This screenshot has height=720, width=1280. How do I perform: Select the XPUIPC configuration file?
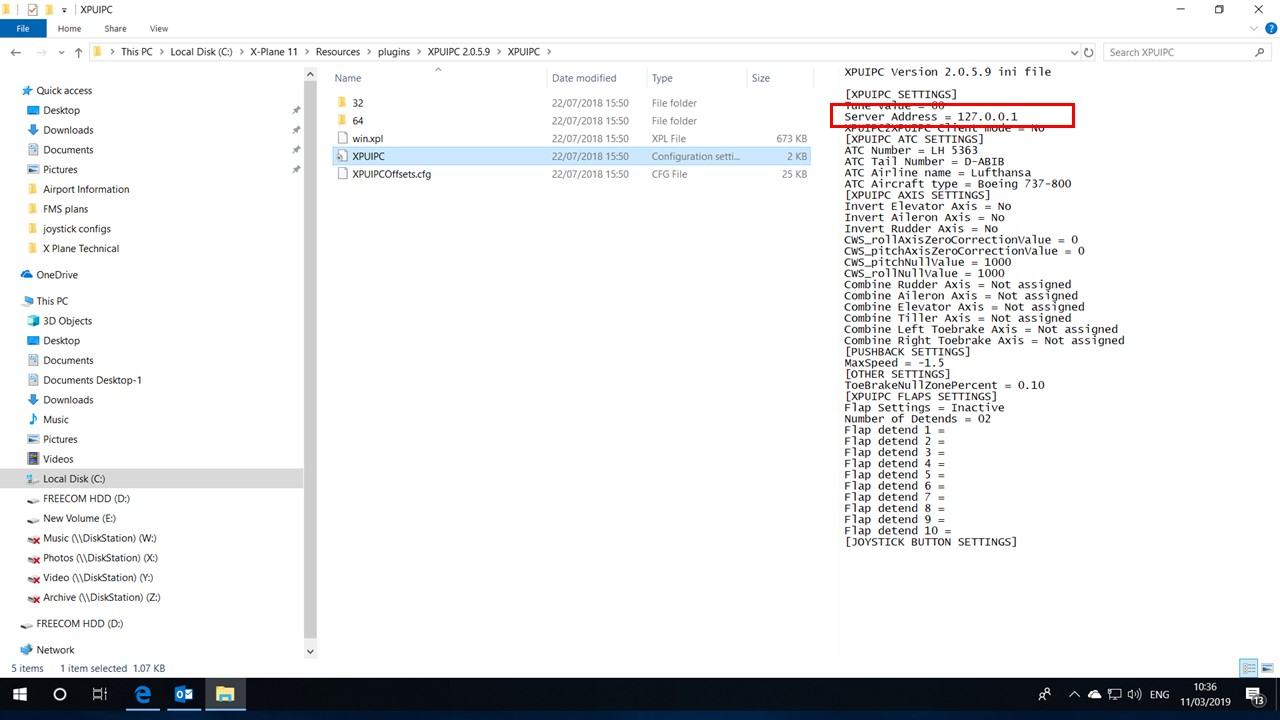[570, 156]
